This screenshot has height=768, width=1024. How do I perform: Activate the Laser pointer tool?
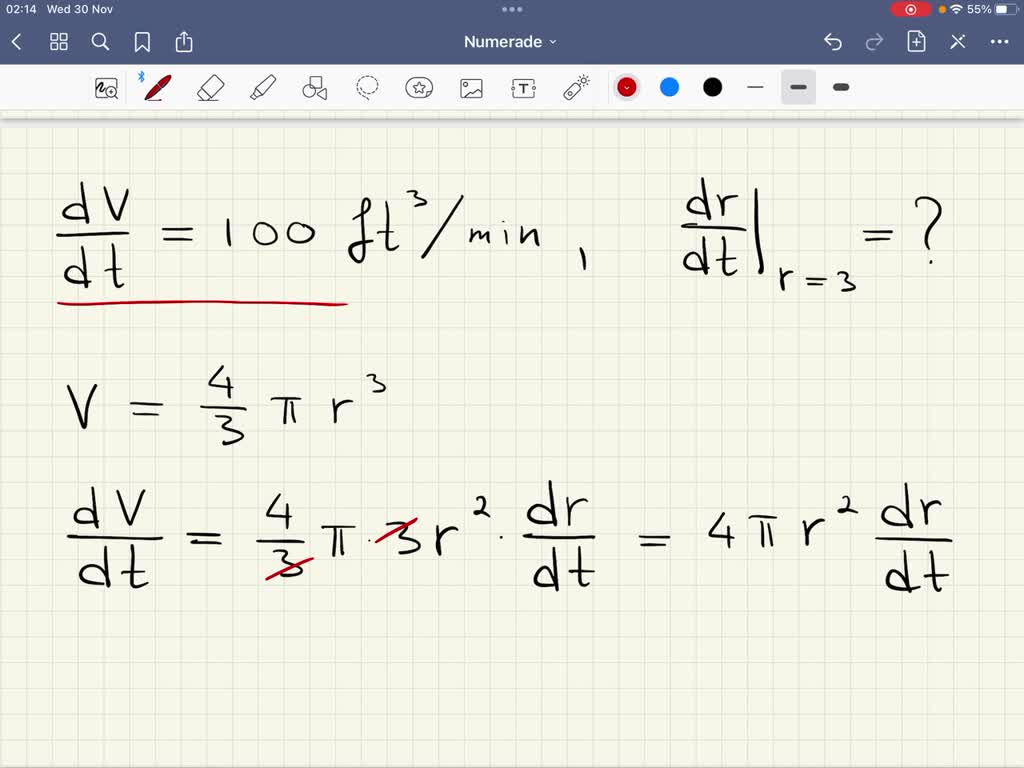576,88
